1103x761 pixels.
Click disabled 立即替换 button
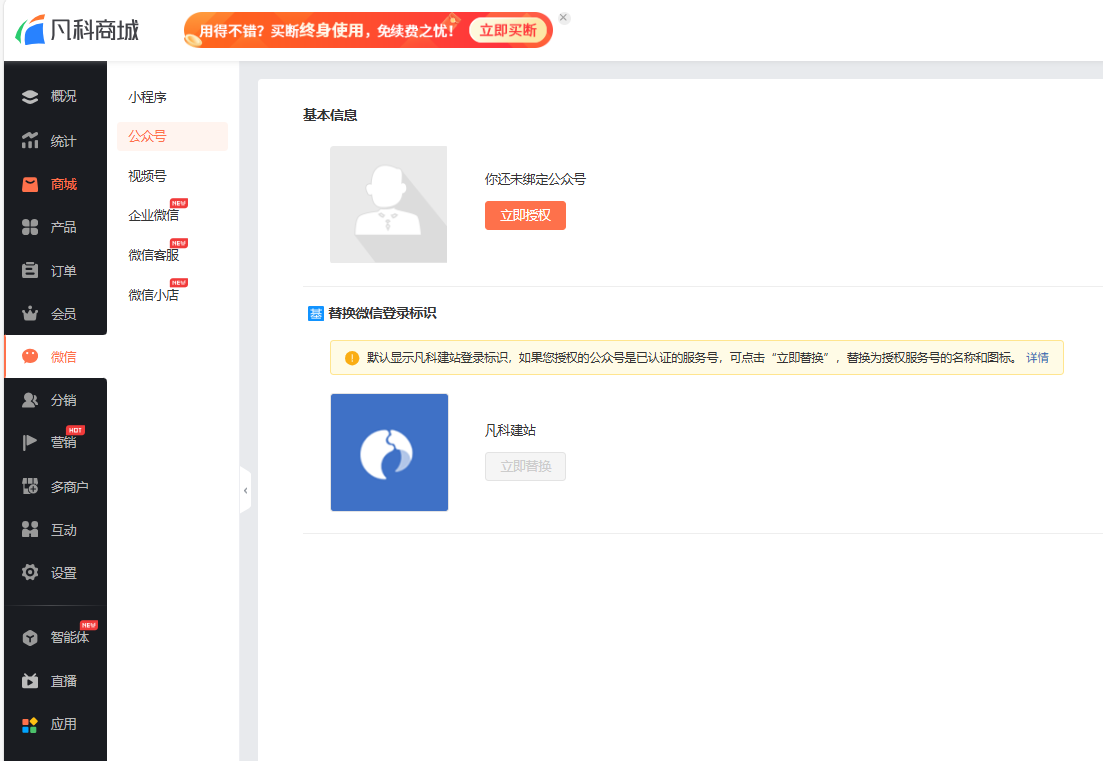click(525, 466)
